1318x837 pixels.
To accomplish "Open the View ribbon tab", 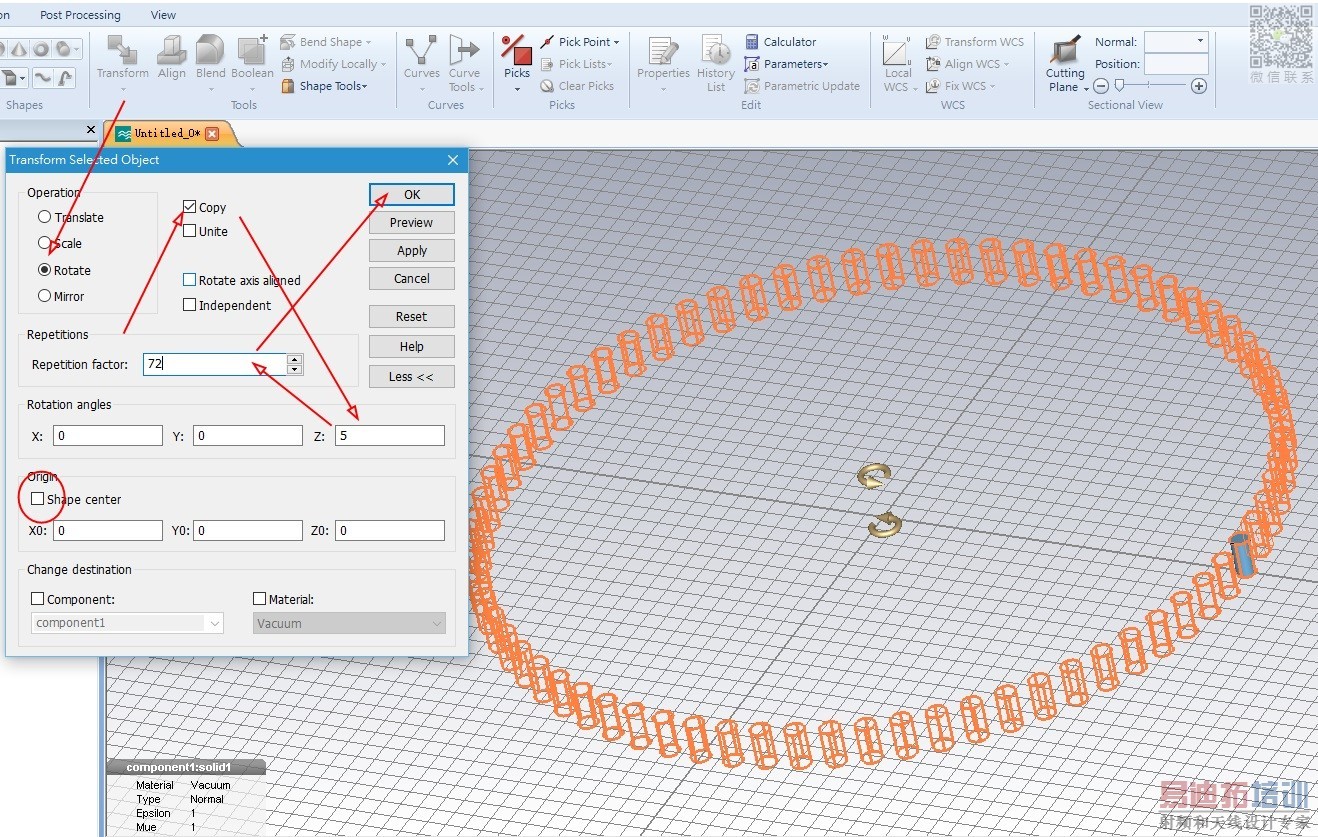I will 163,15.
